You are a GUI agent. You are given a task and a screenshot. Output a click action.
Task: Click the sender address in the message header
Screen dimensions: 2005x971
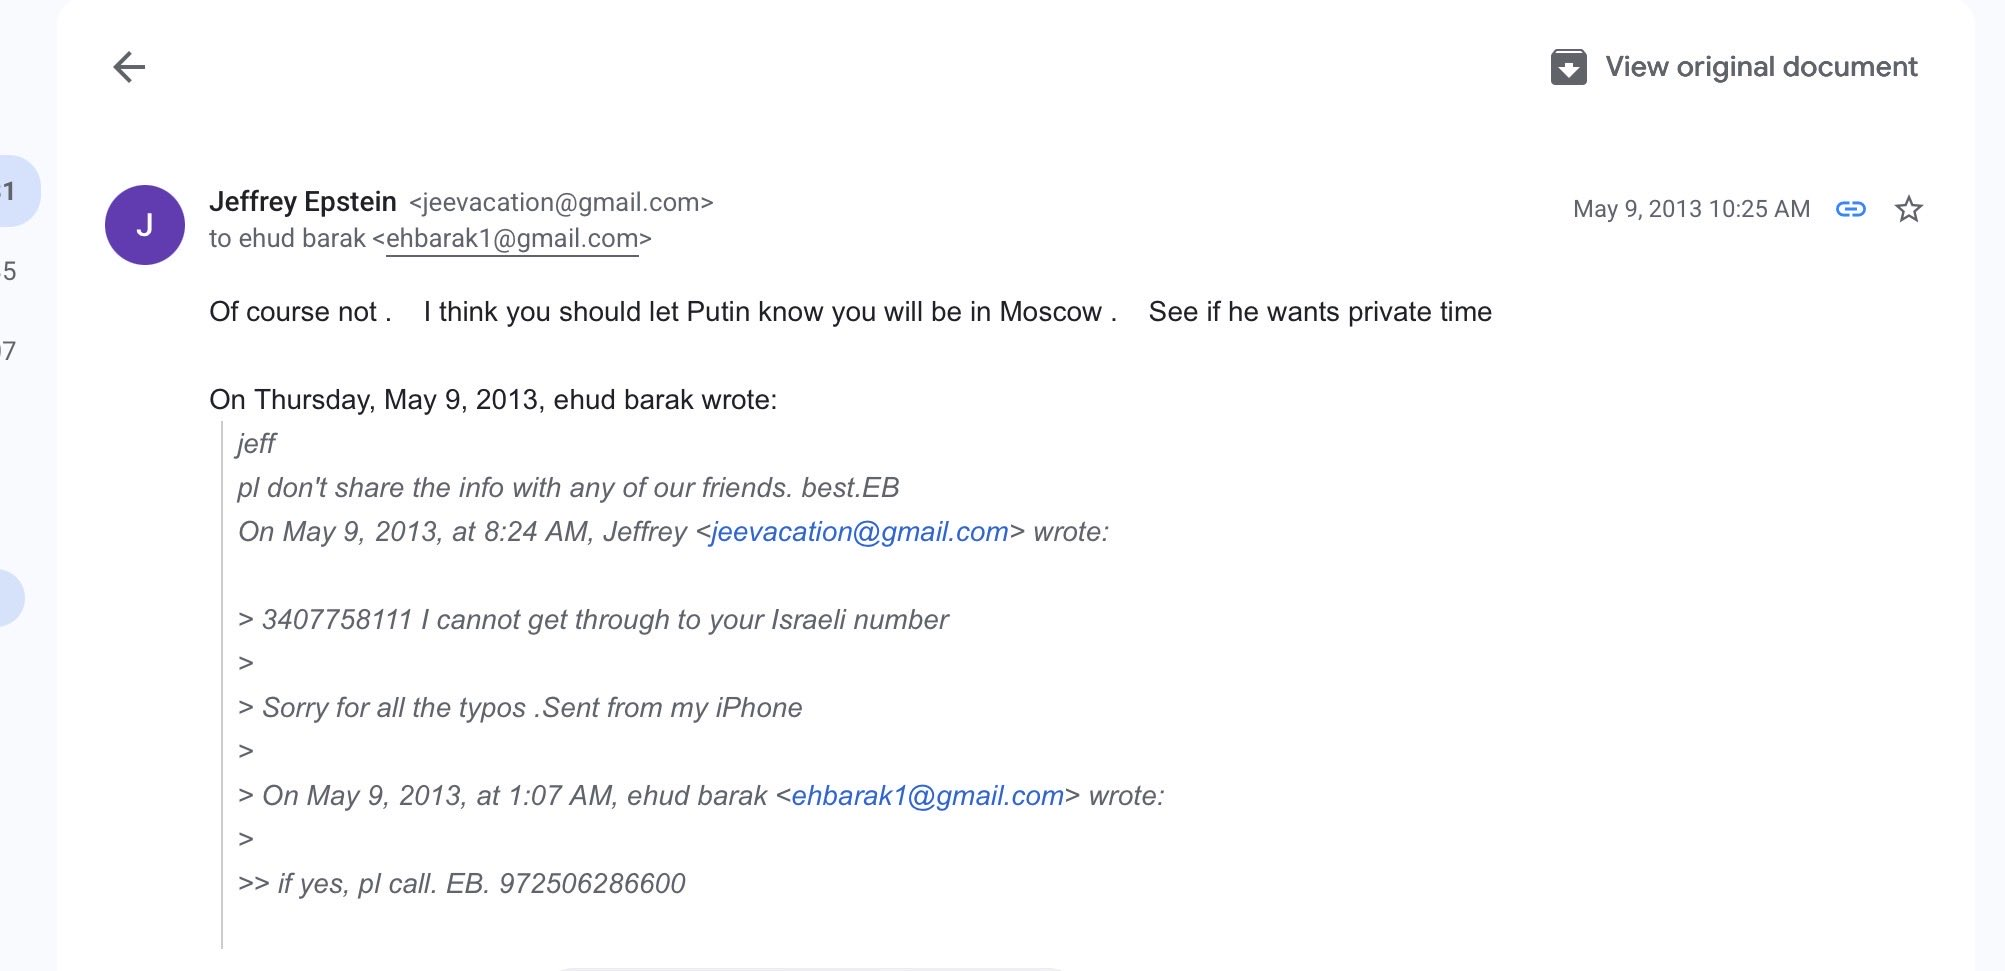pos(561,203)
